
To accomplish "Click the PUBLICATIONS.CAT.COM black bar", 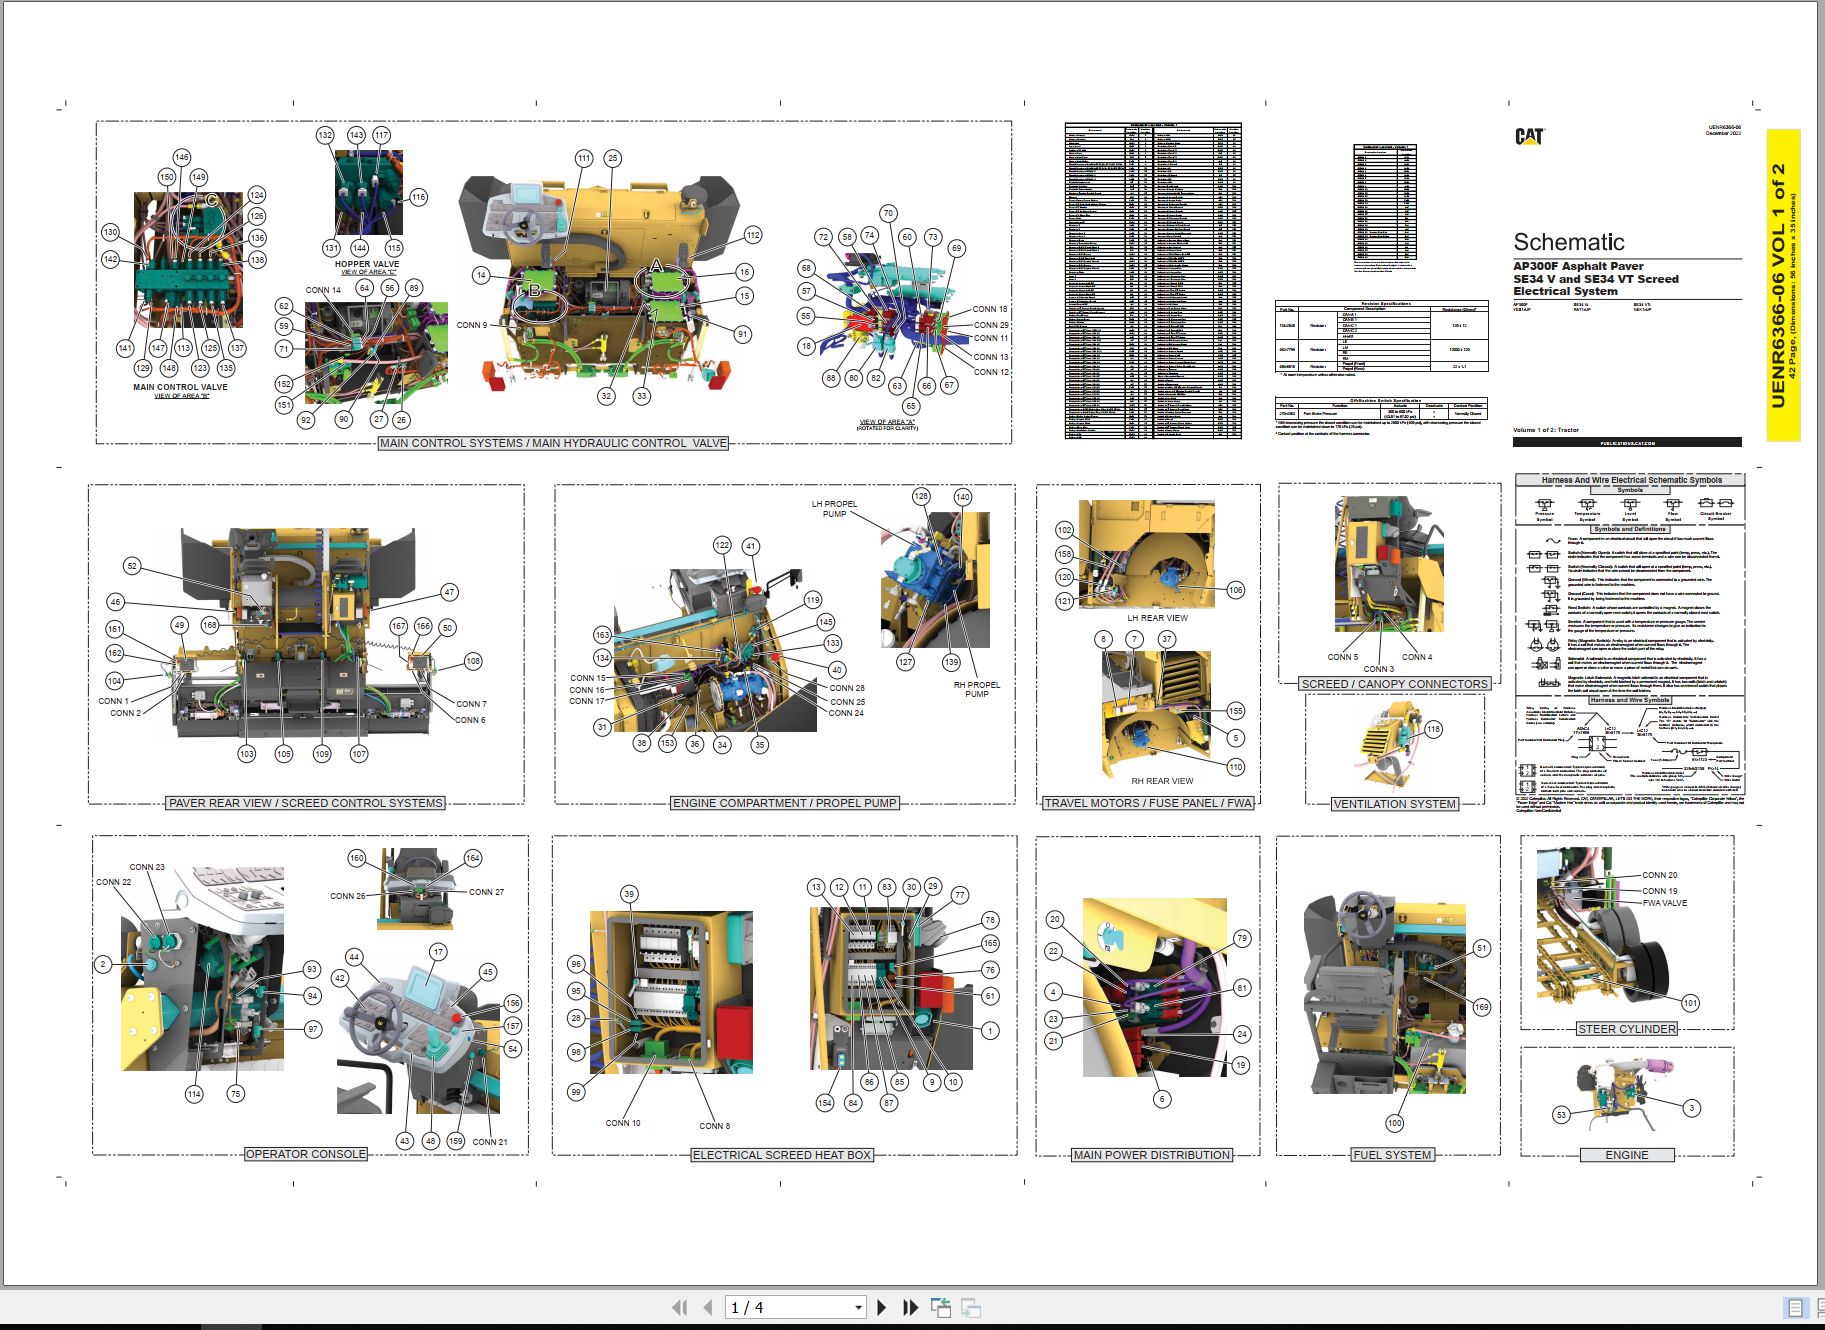I will (x=1627, y=442).
